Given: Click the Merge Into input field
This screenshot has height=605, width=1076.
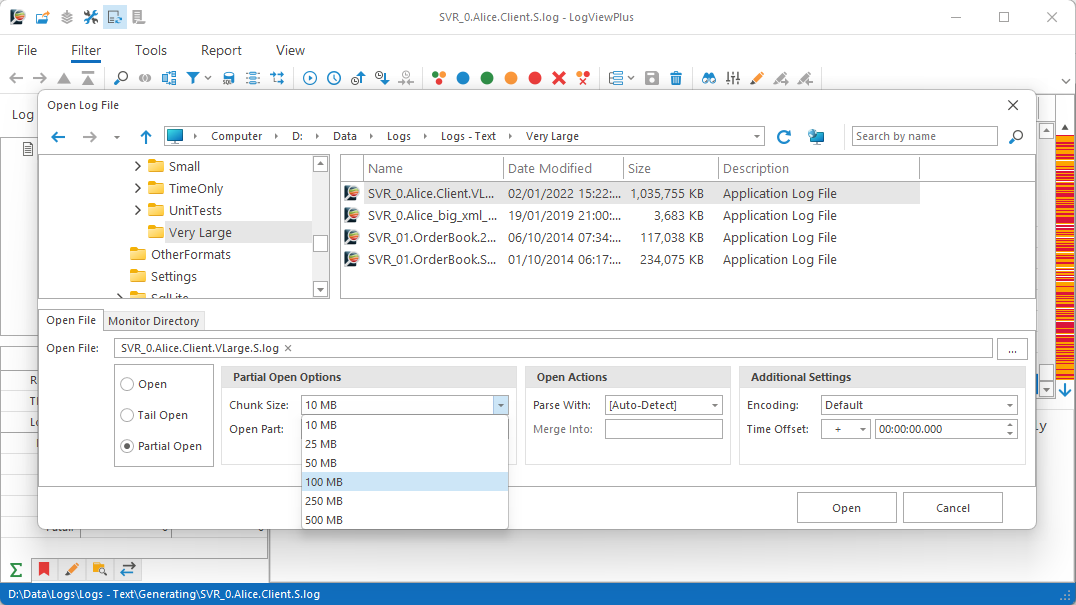Looking at the screenshot, I should pyautogui.click(x=664, y=429).
